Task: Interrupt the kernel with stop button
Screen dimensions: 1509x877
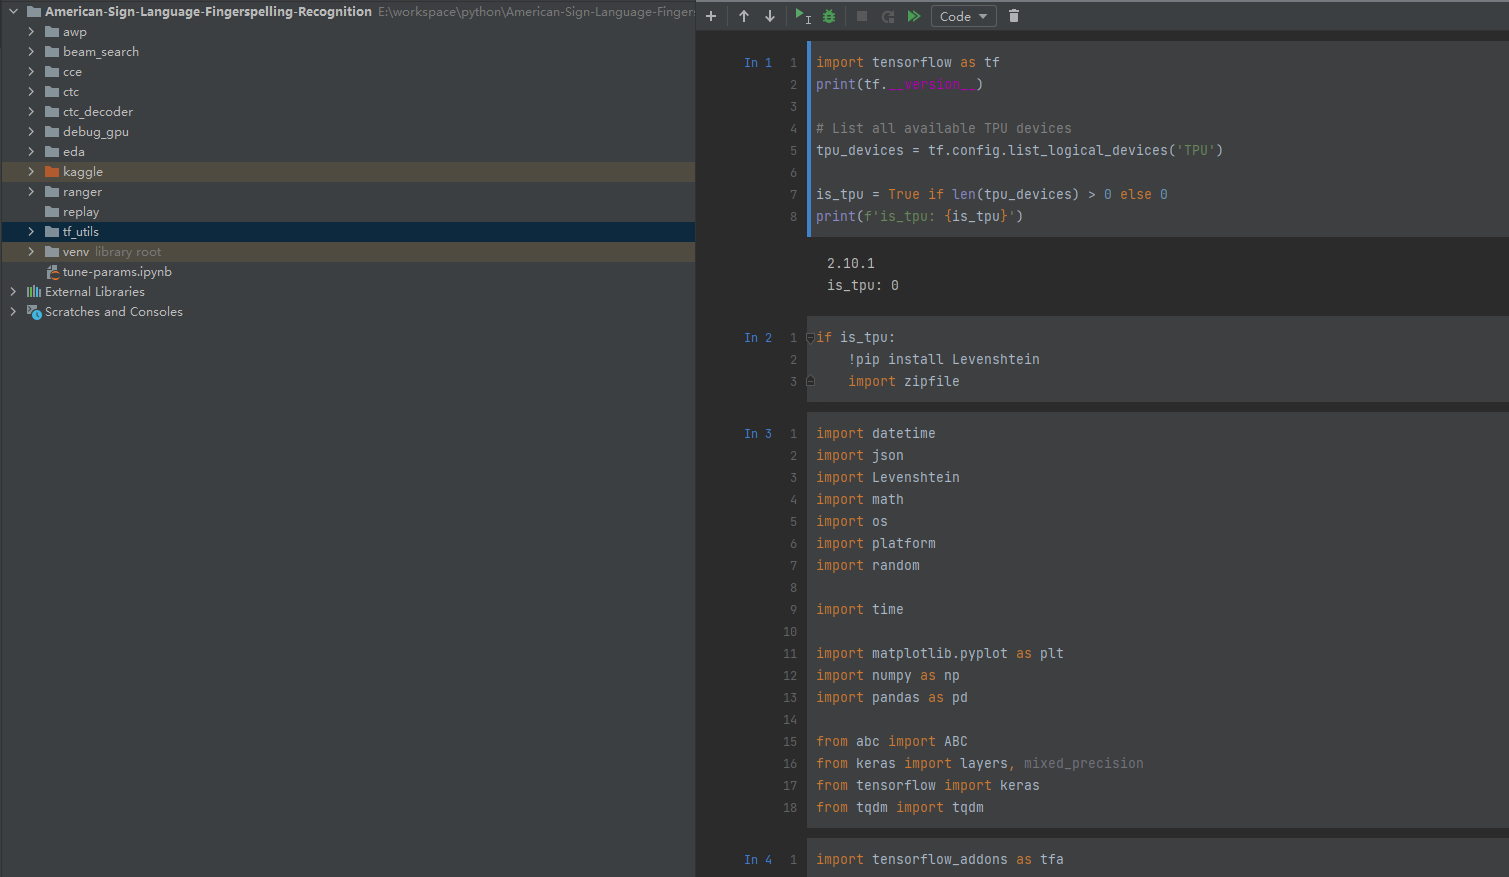Action: pyautogui.click(x=862, y=16)
